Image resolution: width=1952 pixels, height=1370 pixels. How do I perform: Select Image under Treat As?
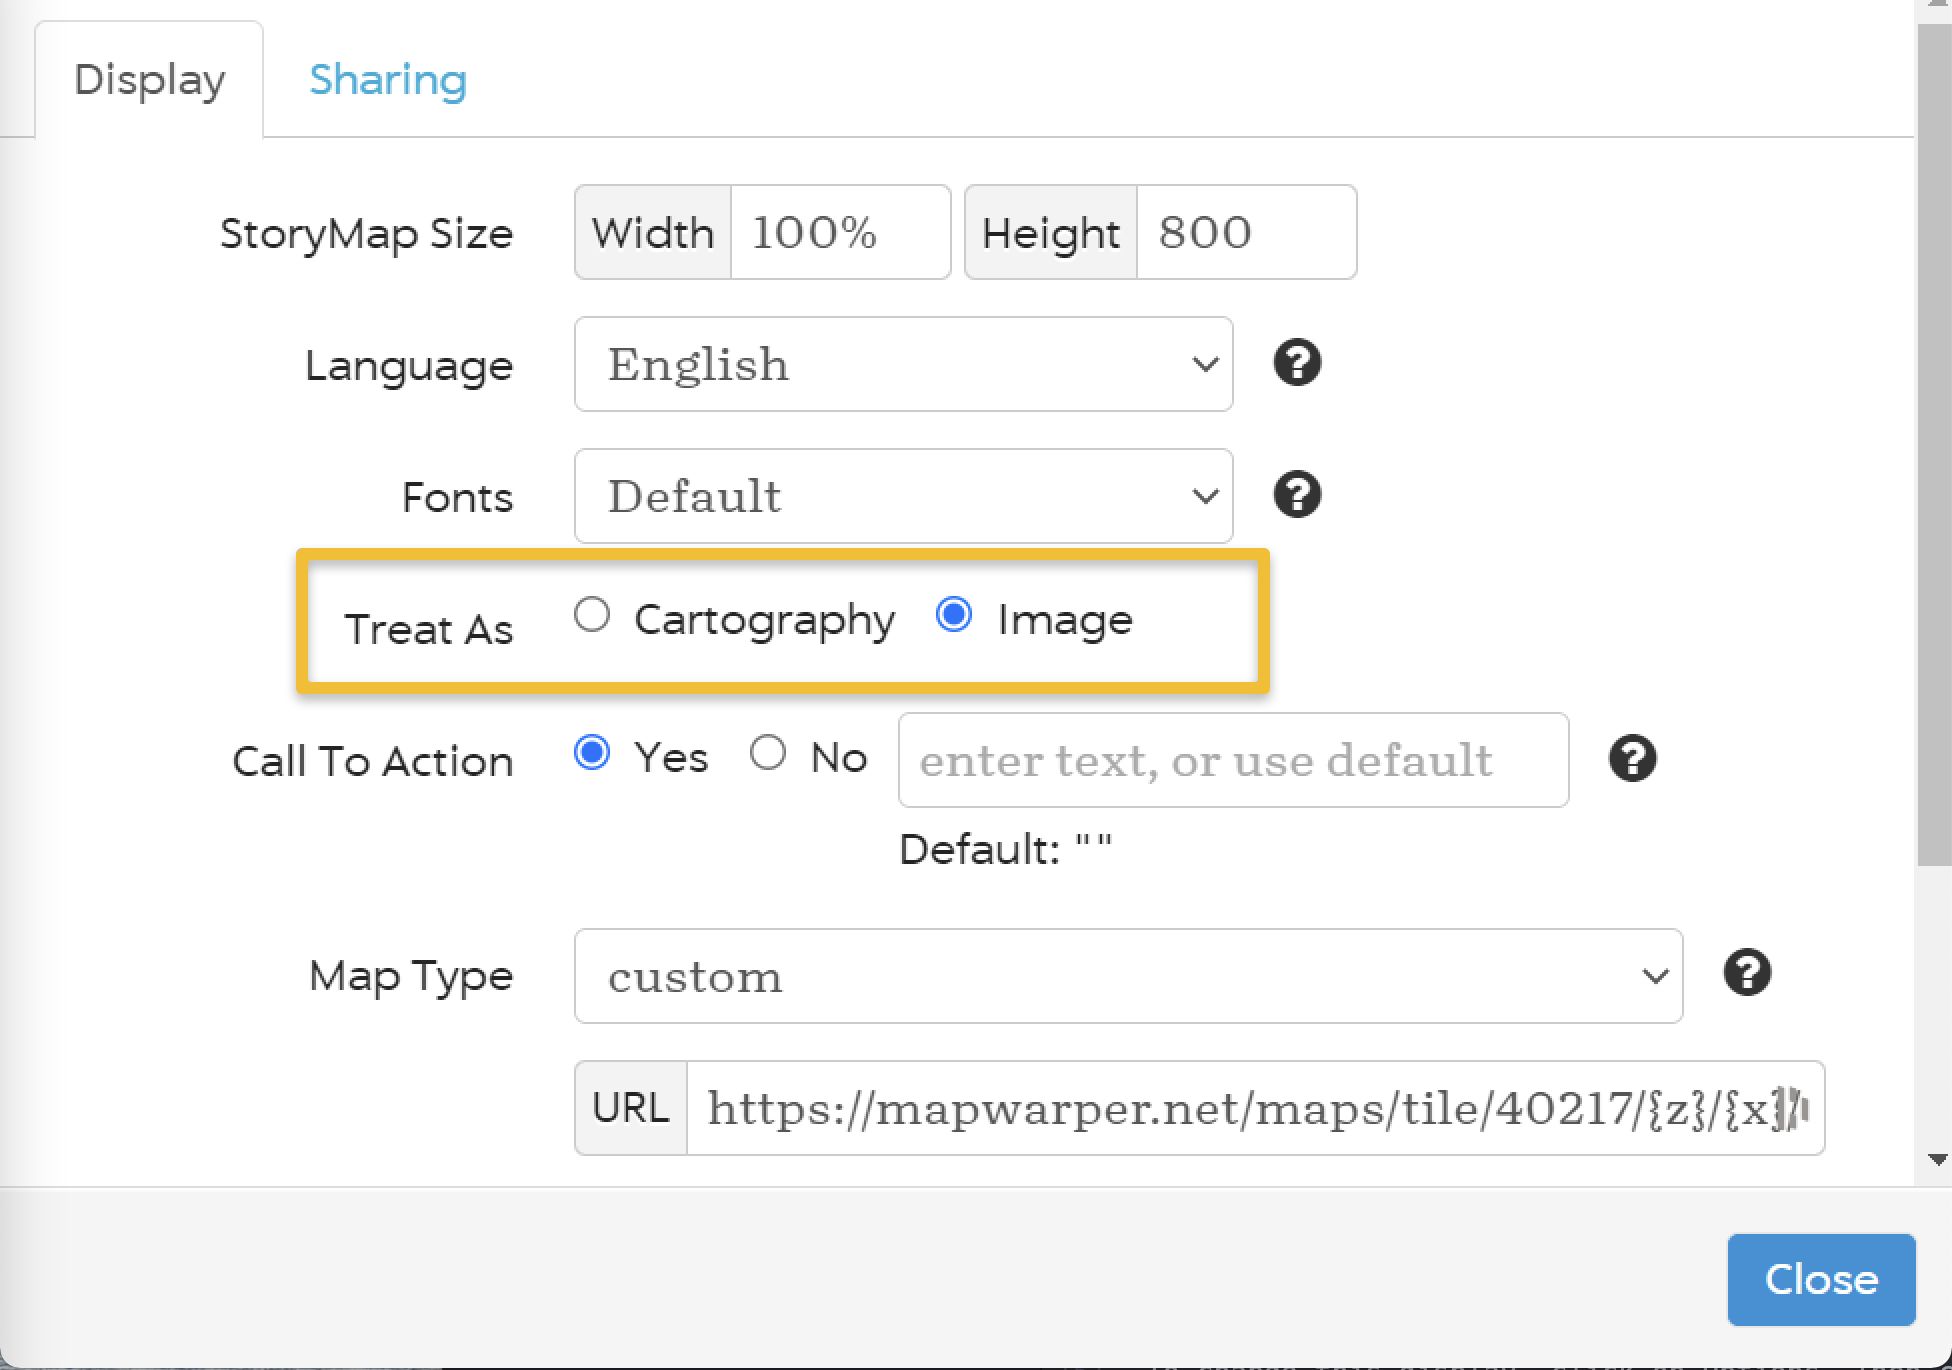954,617
